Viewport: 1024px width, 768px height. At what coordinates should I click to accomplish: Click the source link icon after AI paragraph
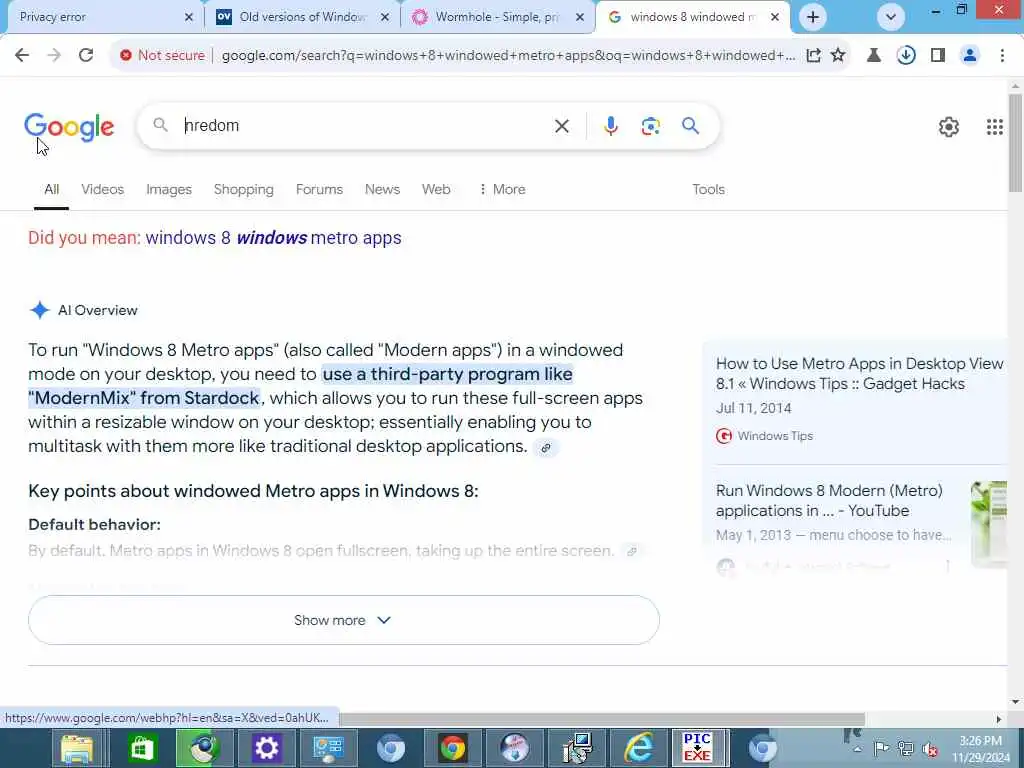pos(546,448)
